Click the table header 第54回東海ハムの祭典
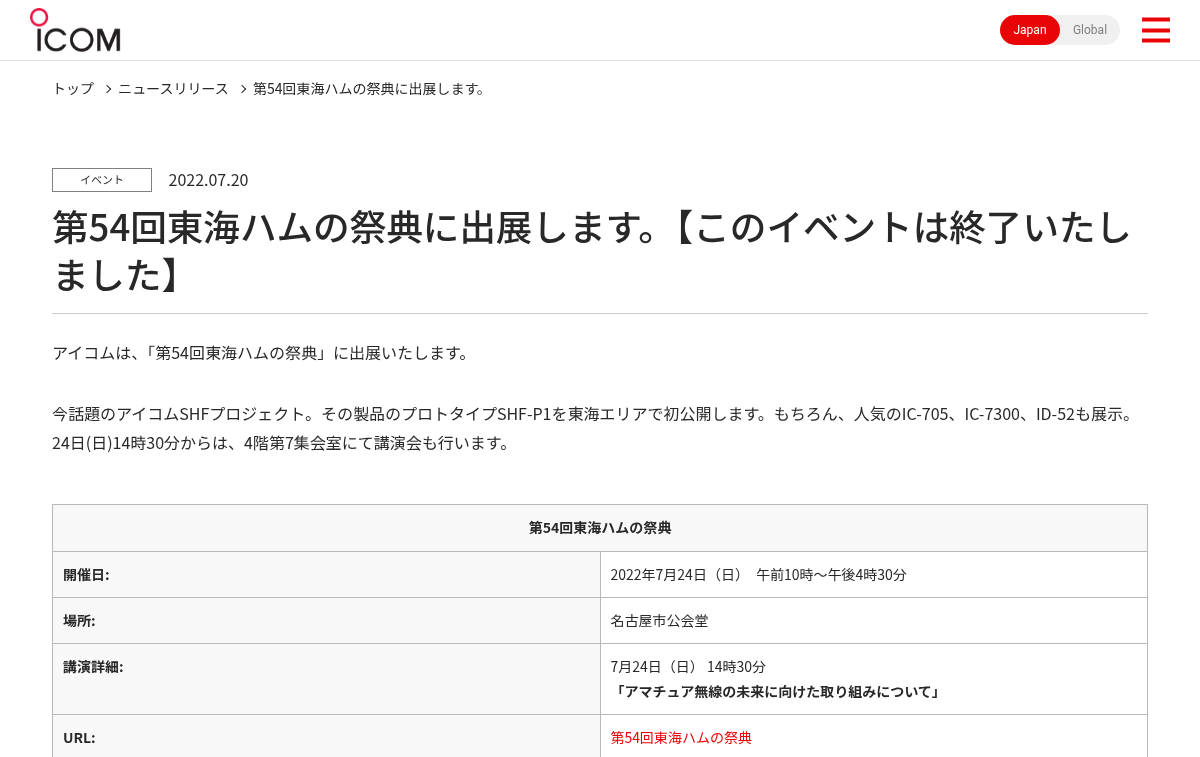This screenshot has width=1200, height=757. (x=600, y=528)
